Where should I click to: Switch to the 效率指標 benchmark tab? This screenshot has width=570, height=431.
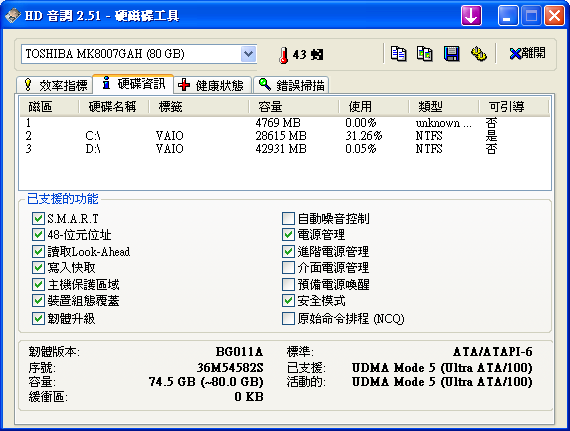(55, 85)
